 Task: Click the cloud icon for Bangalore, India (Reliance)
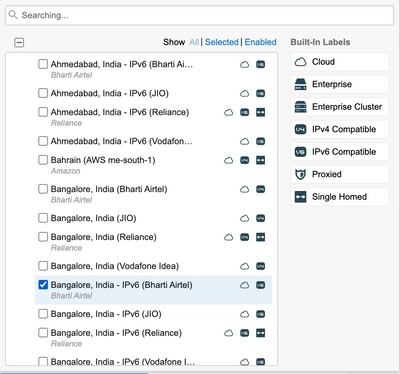click(x=229, y=237)
